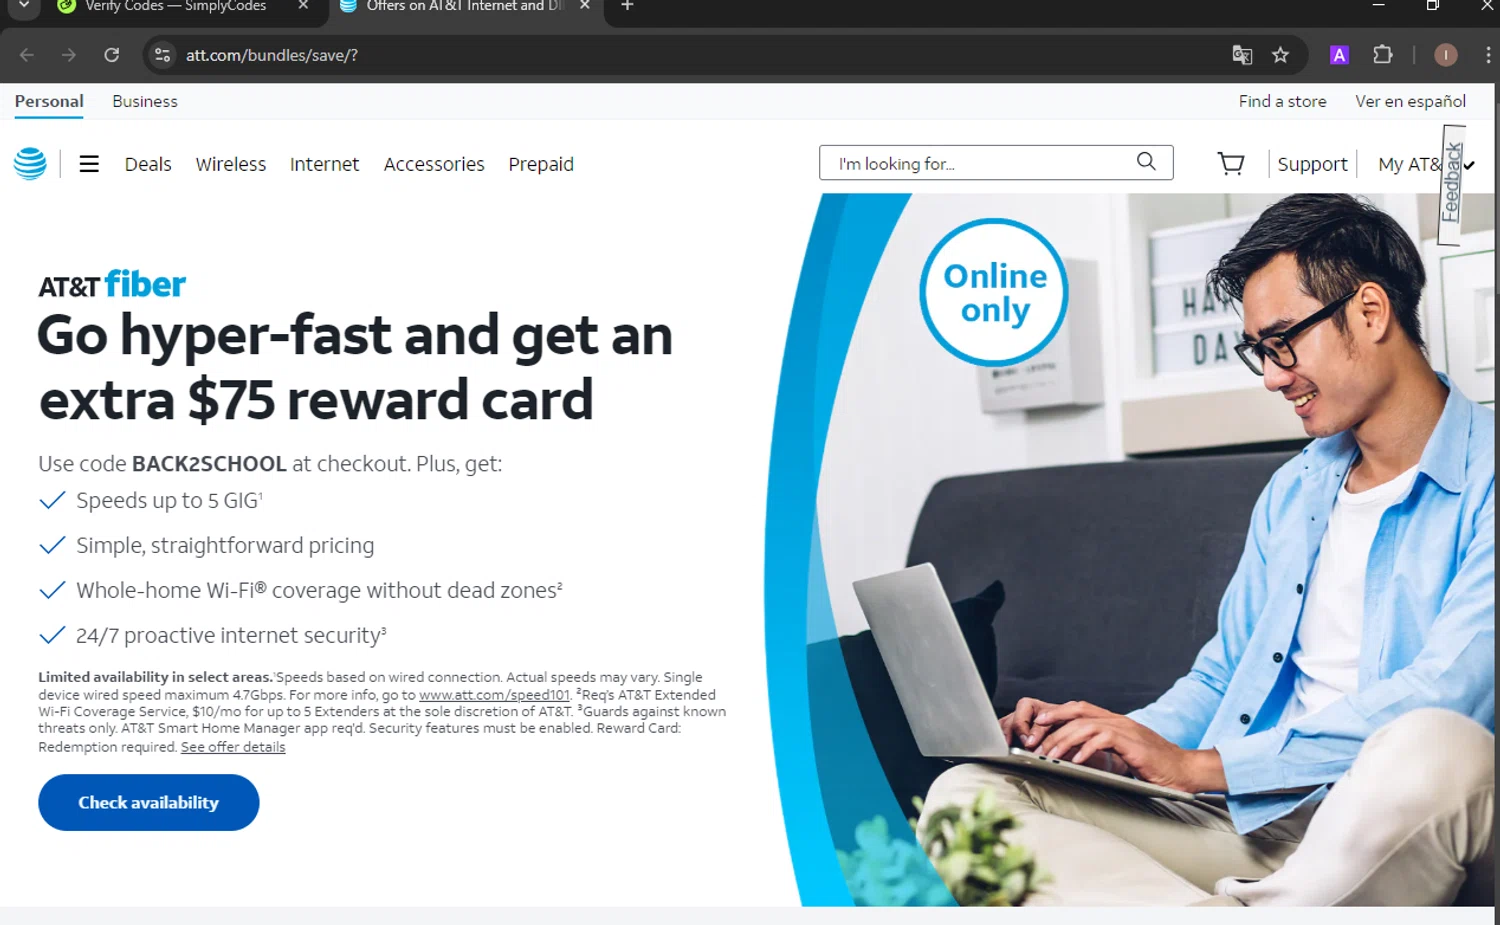1500x925 pixels.
Task: Open the tab search chevron
Action: click(23, 6)
